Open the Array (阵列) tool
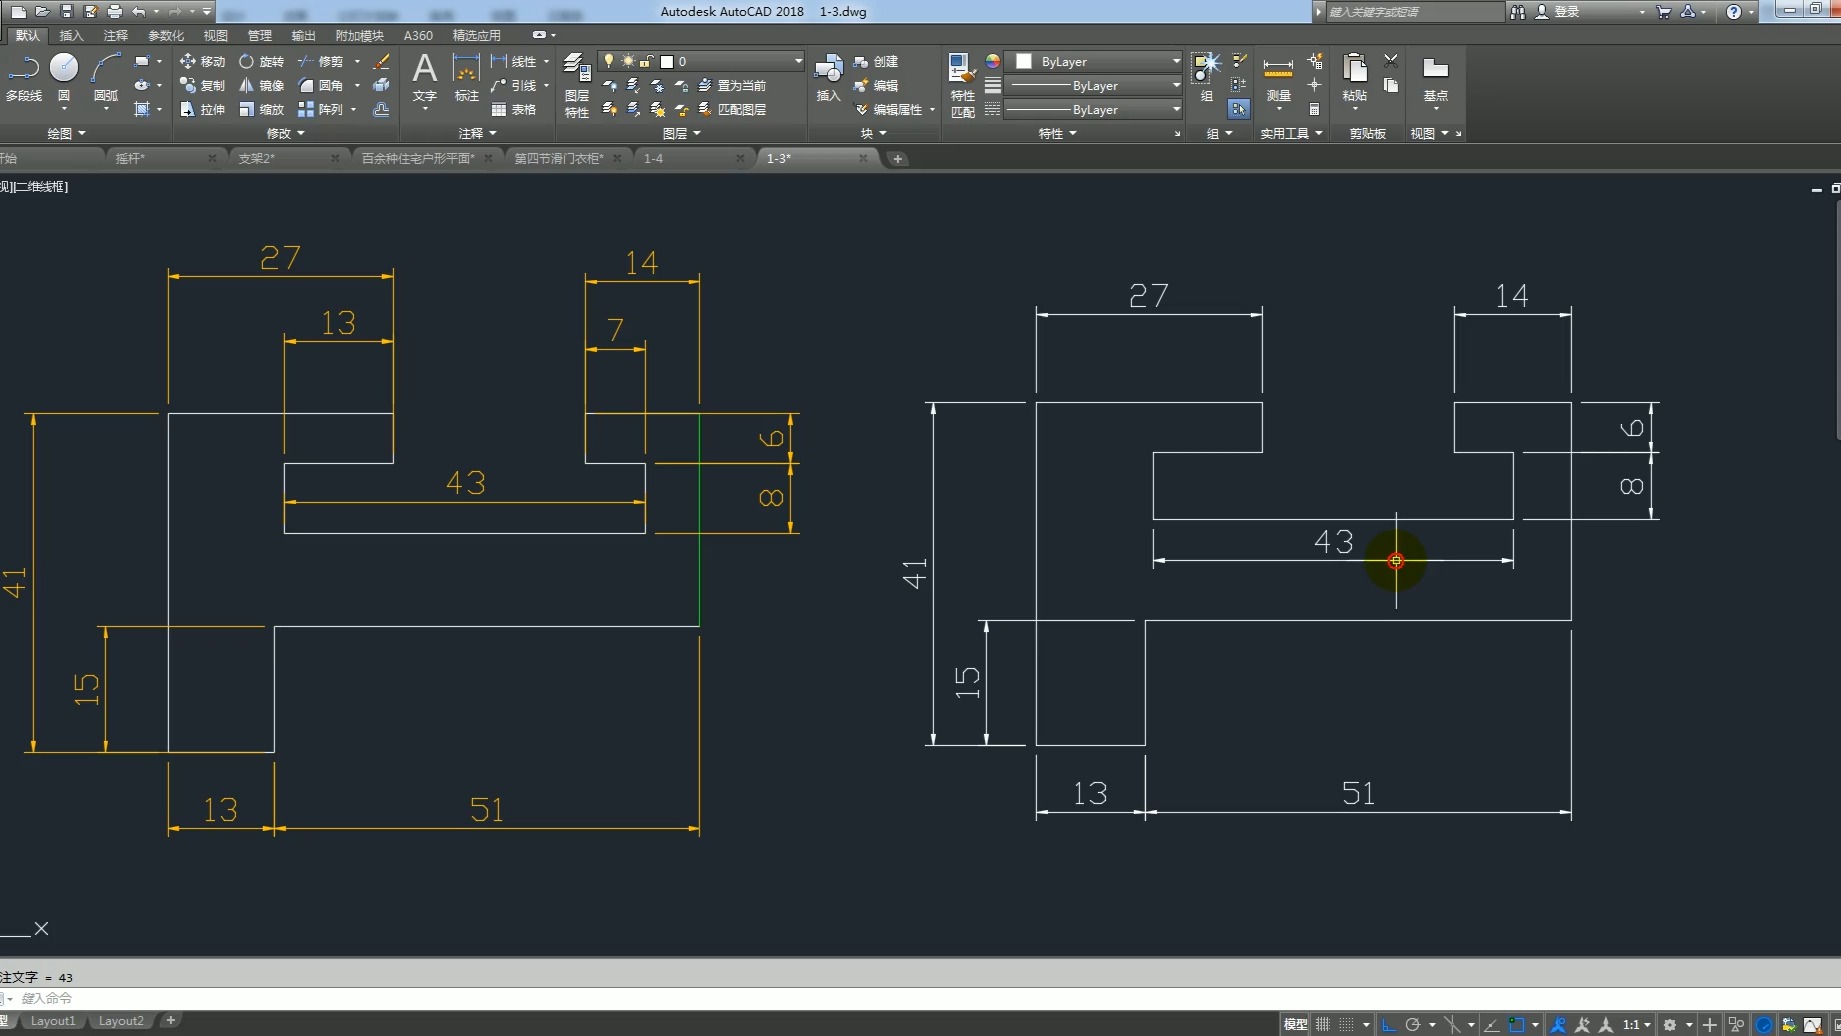1841x1036 pixels. point(320,110)
